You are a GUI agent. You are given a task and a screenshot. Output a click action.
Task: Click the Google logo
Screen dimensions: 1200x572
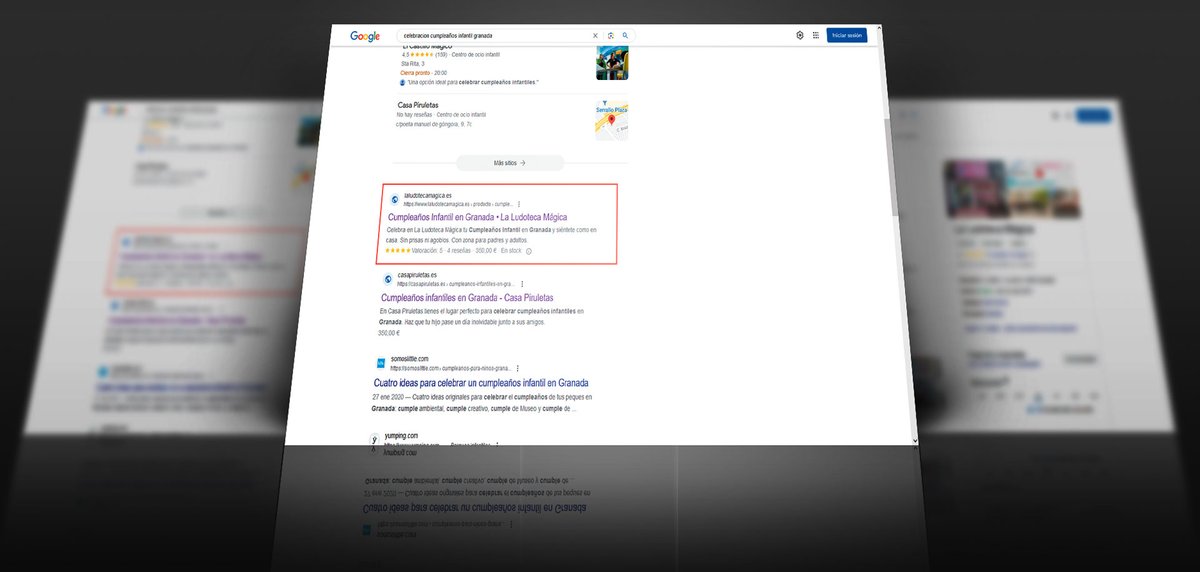tap(365, 36)
